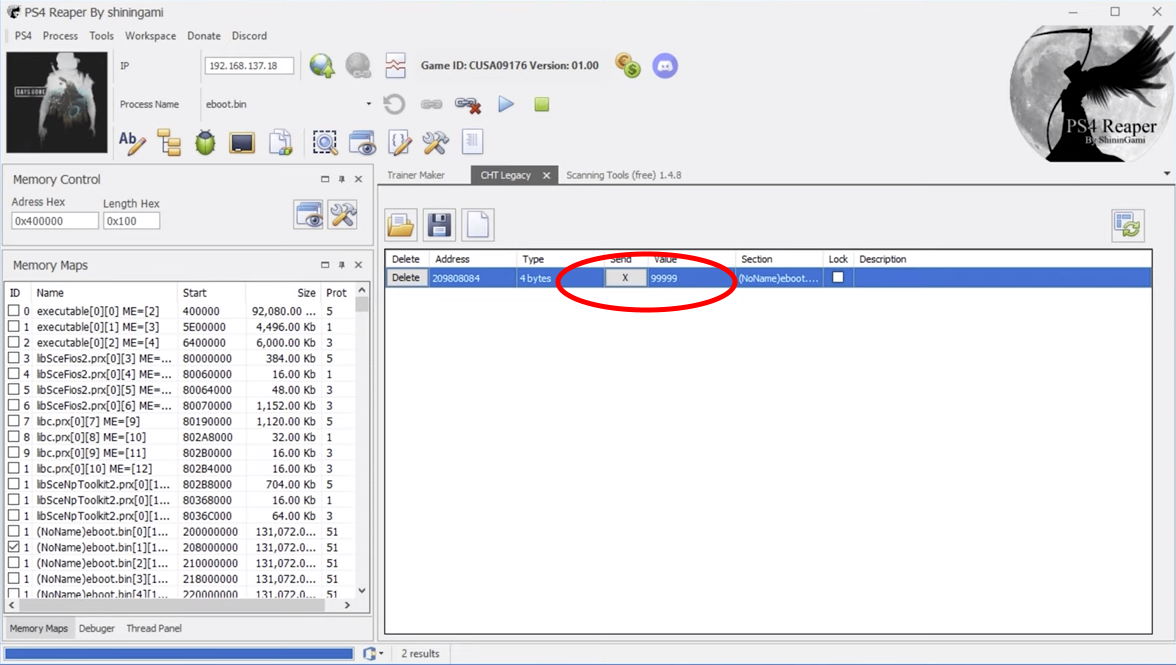Image resolution: width=1176 pixels, height=665 pixels.
Task: Check the executable[0][0] memory map checkbox
Action: [14, 311]
